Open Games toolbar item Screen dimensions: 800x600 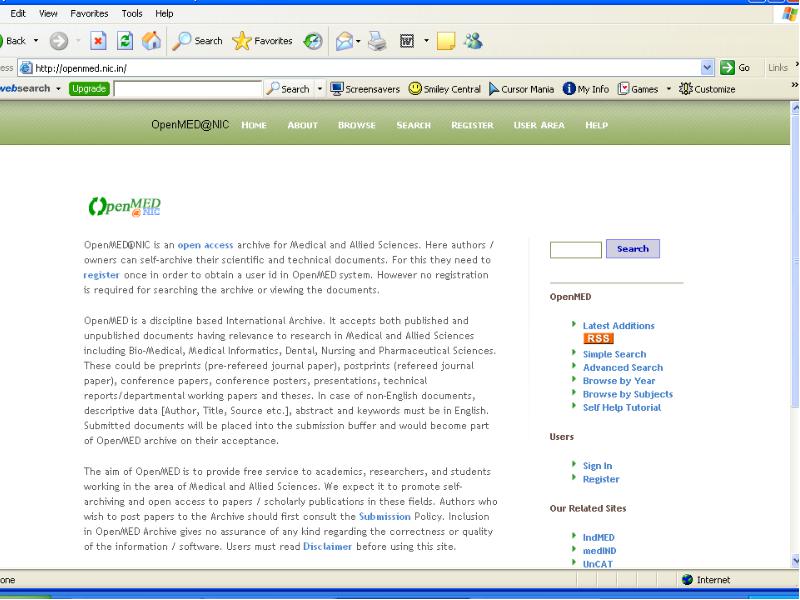tap(638, 89)
